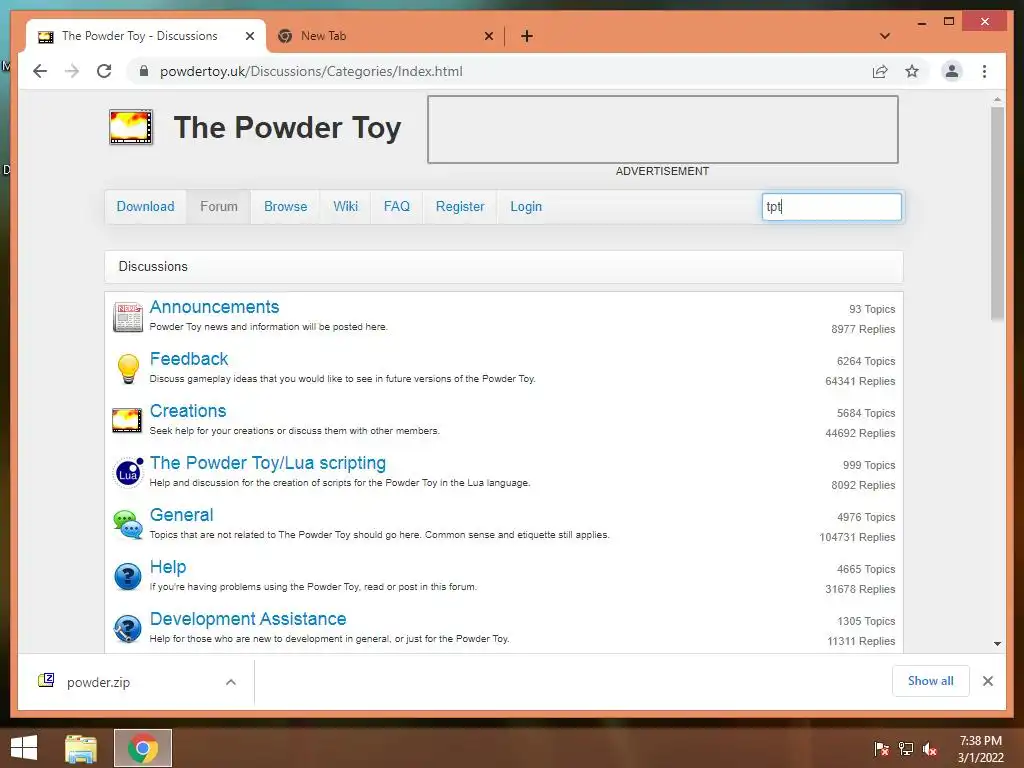Image resolution: width=1024 pixels, height=768 pixels.
Task: Open the Feedback category link
Action: point(189,359)
